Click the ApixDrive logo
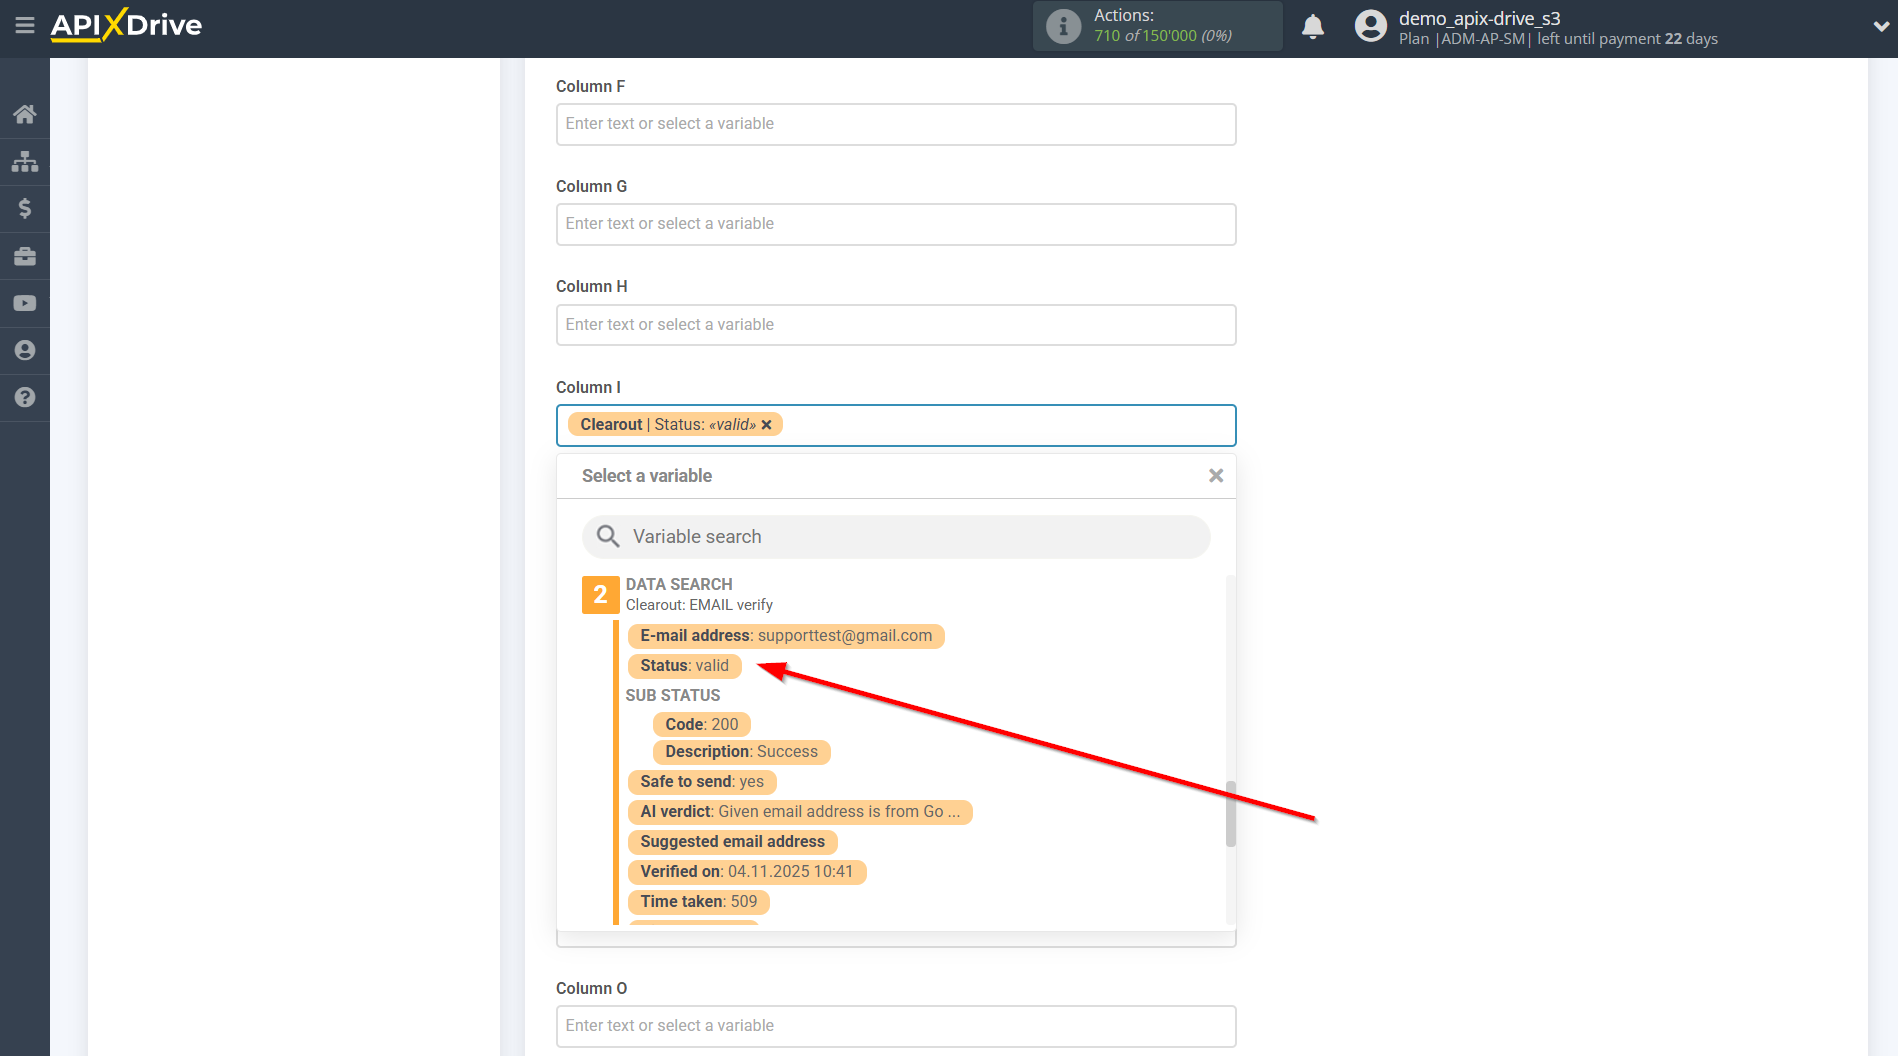 126,25
